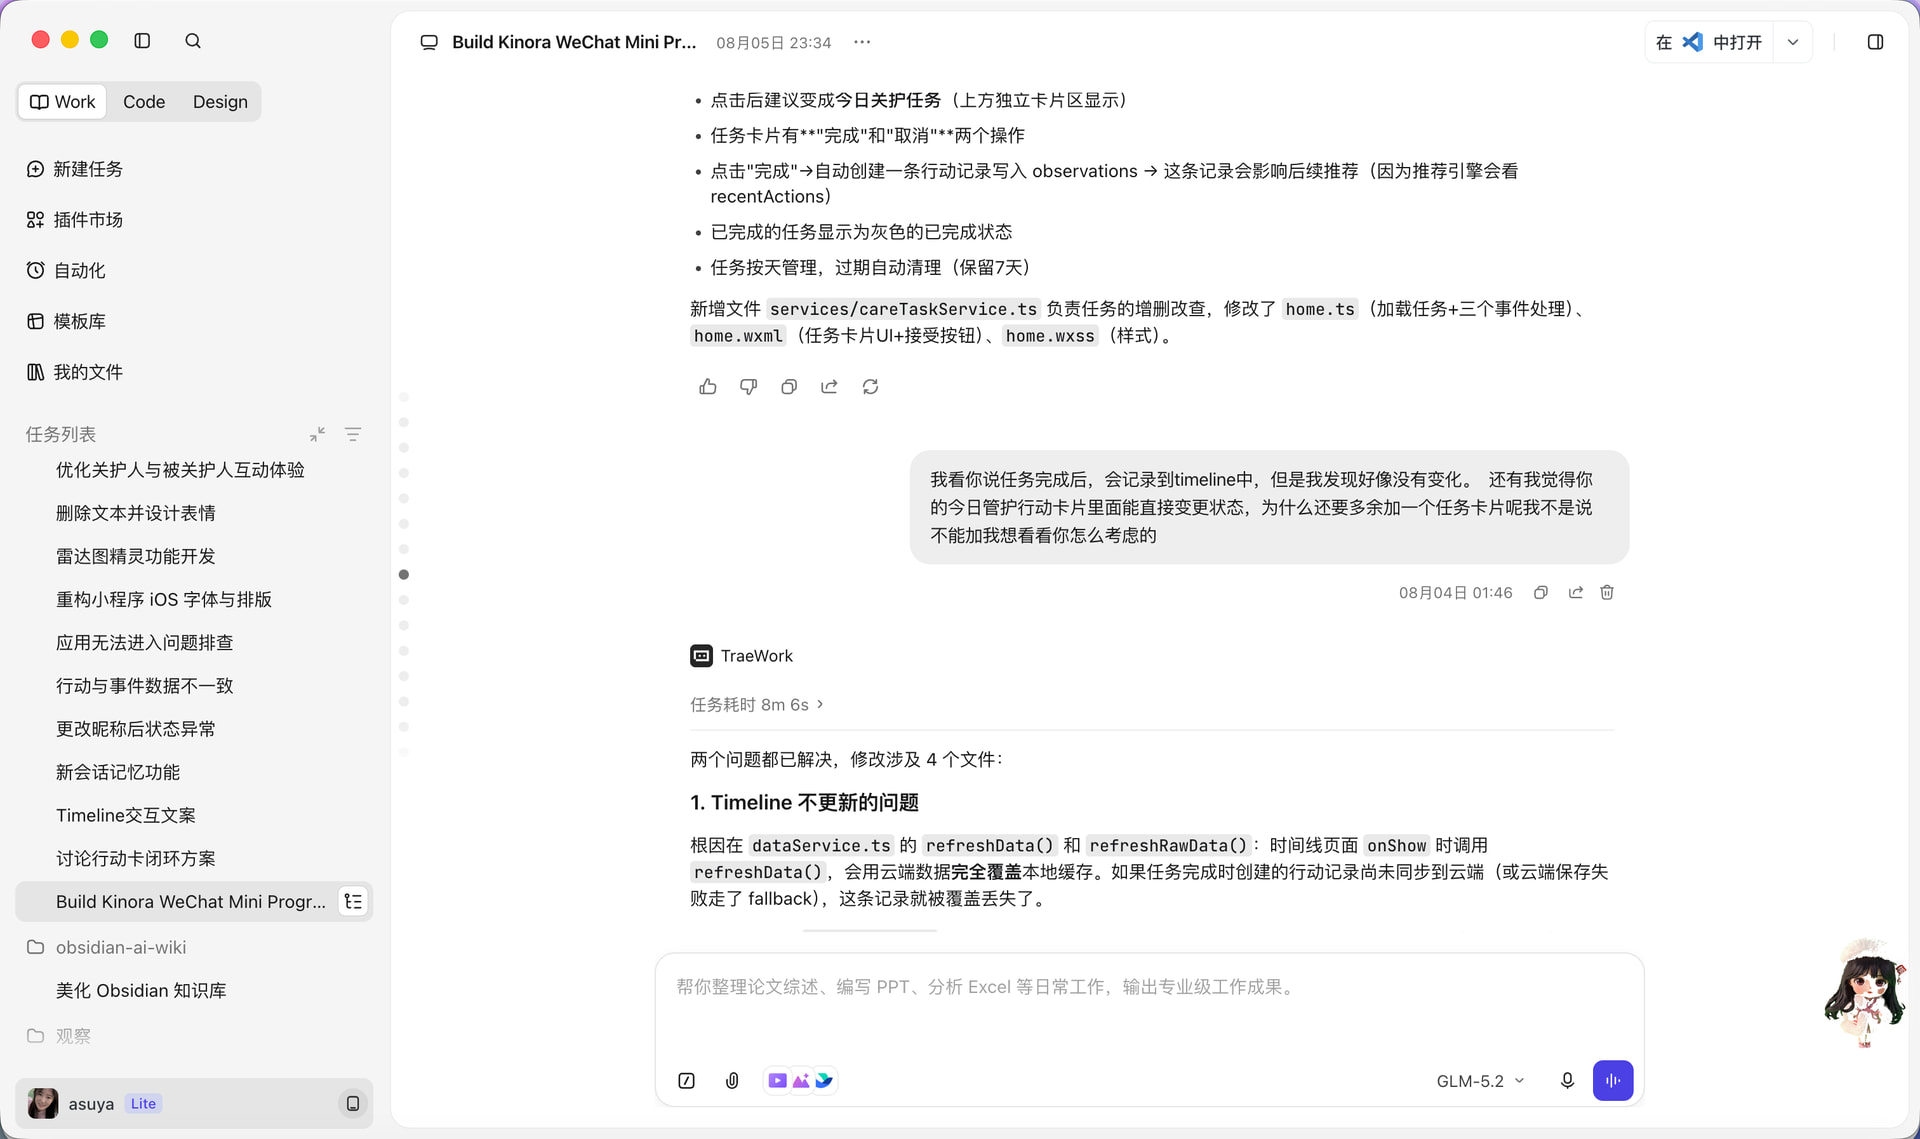
Task: Regenerate the assistant response
Action: pos(870,387)
